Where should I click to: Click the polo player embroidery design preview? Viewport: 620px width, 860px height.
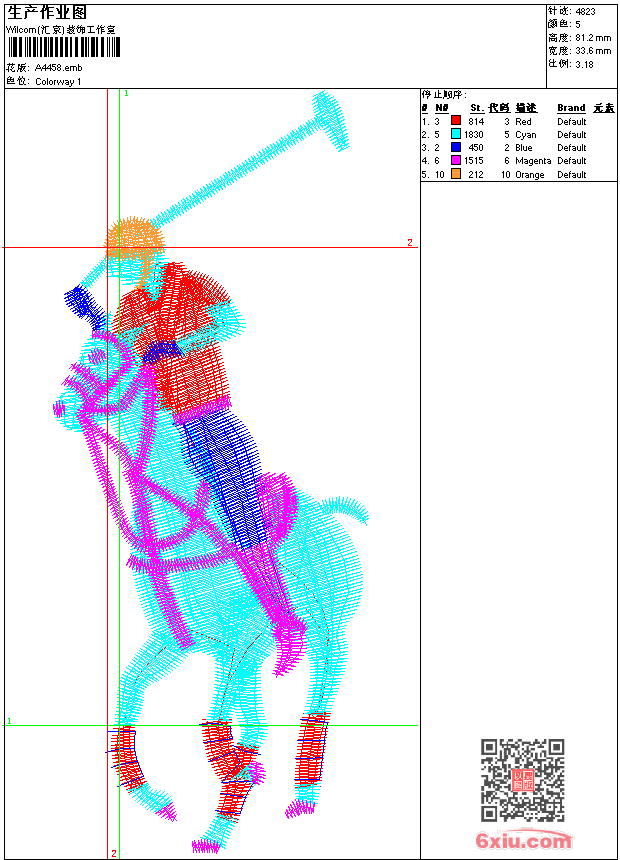tap(211, 472)
